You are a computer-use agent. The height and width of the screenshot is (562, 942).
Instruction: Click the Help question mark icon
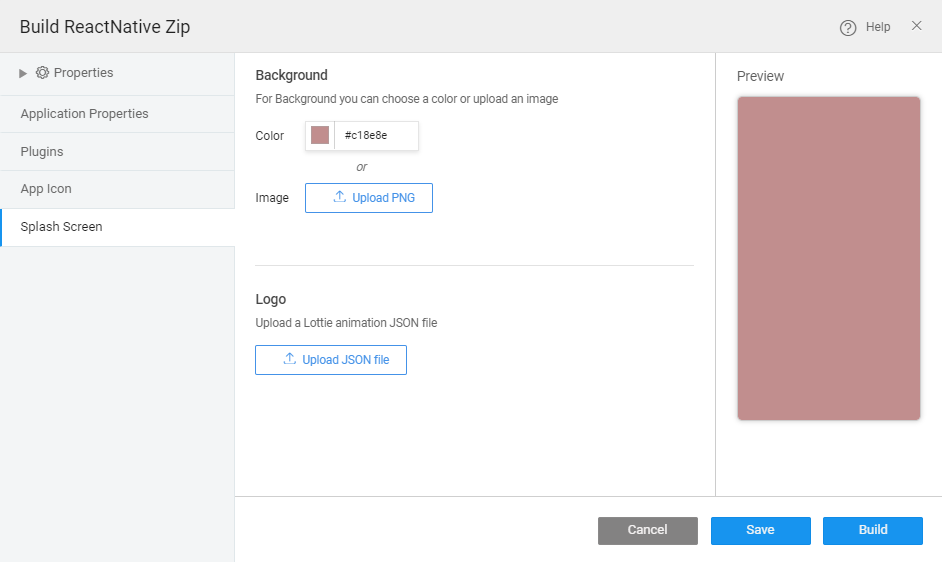[848, 28]
